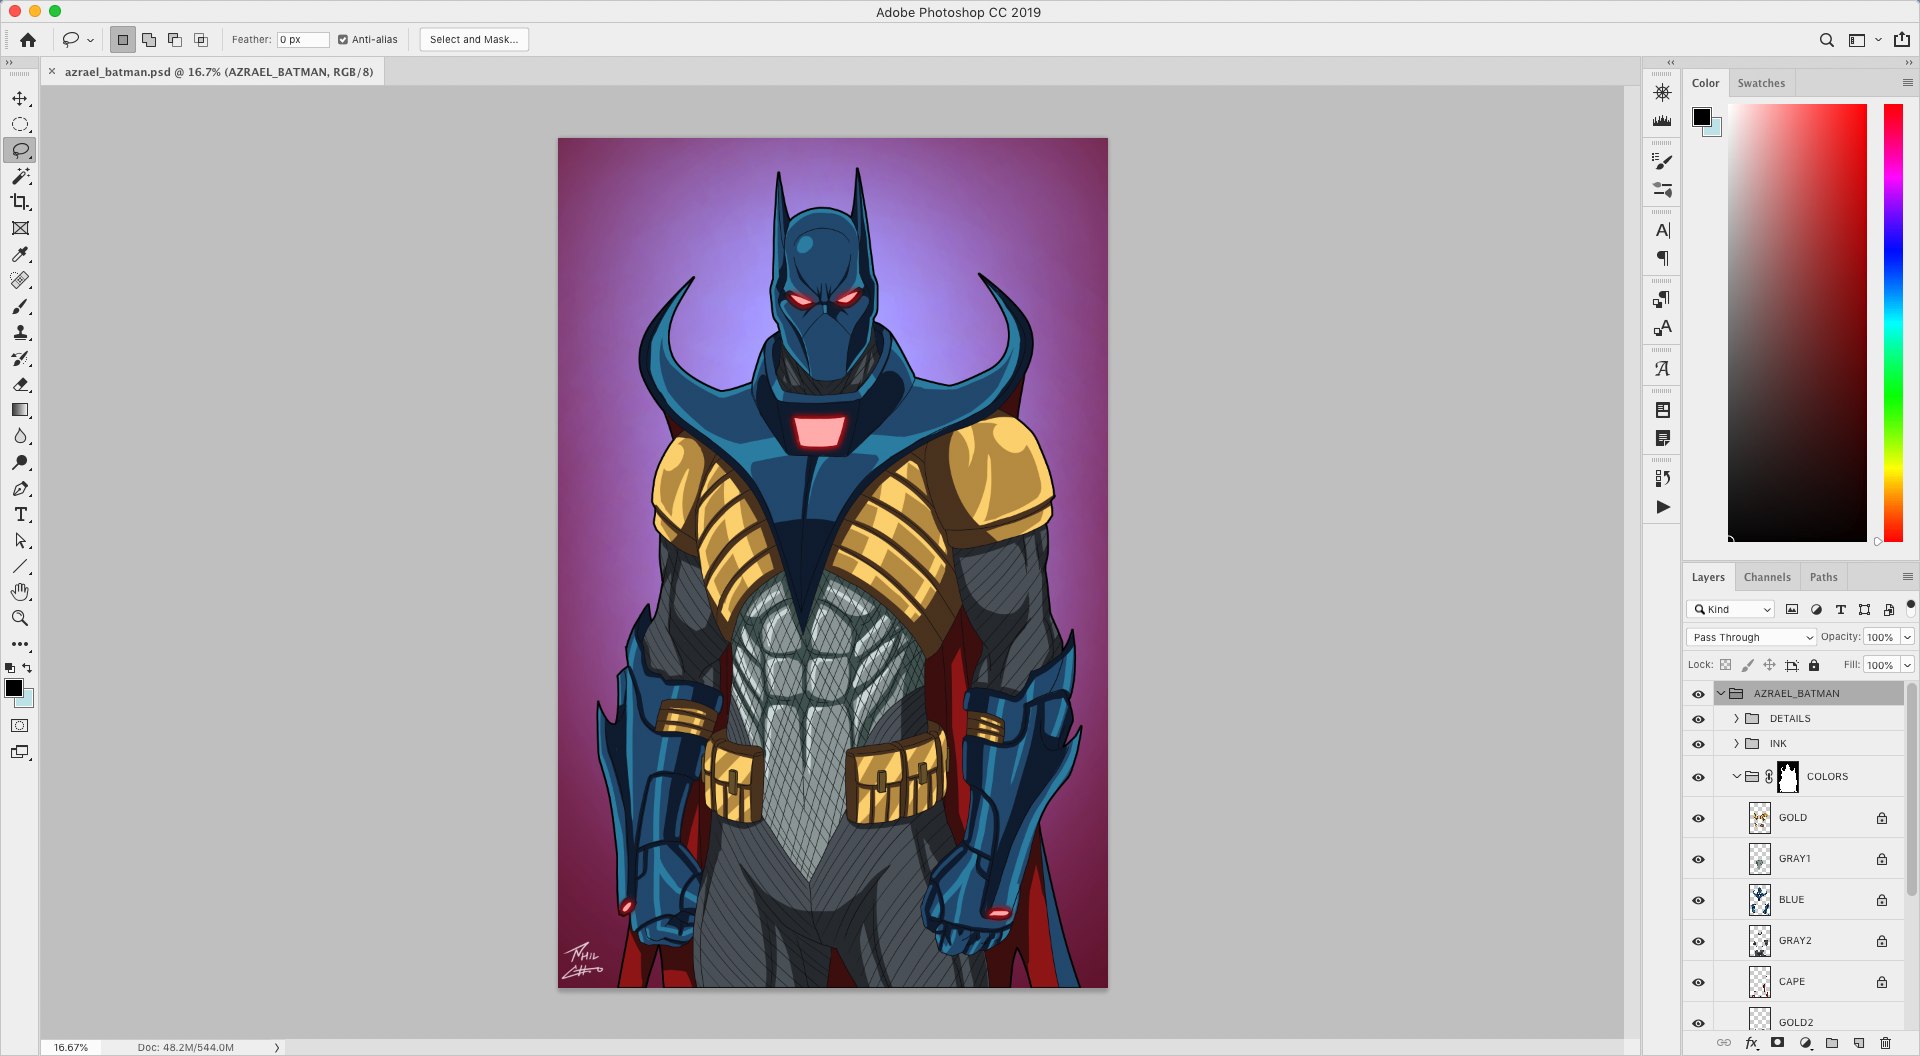Viewport: 1920px width, 1056px height.
Task: Click the Feather input field
Action: coord(303,40)
